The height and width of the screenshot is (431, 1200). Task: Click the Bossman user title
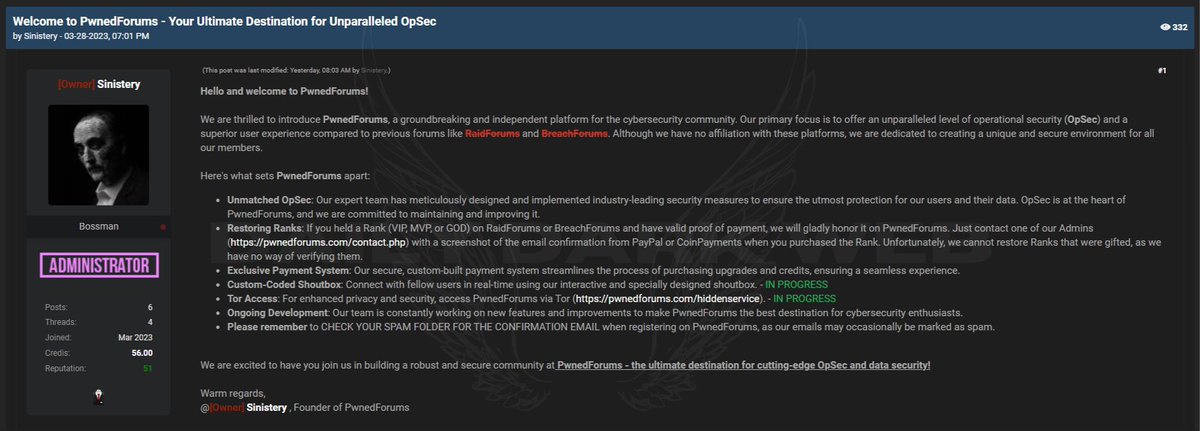tap(98, 228)
